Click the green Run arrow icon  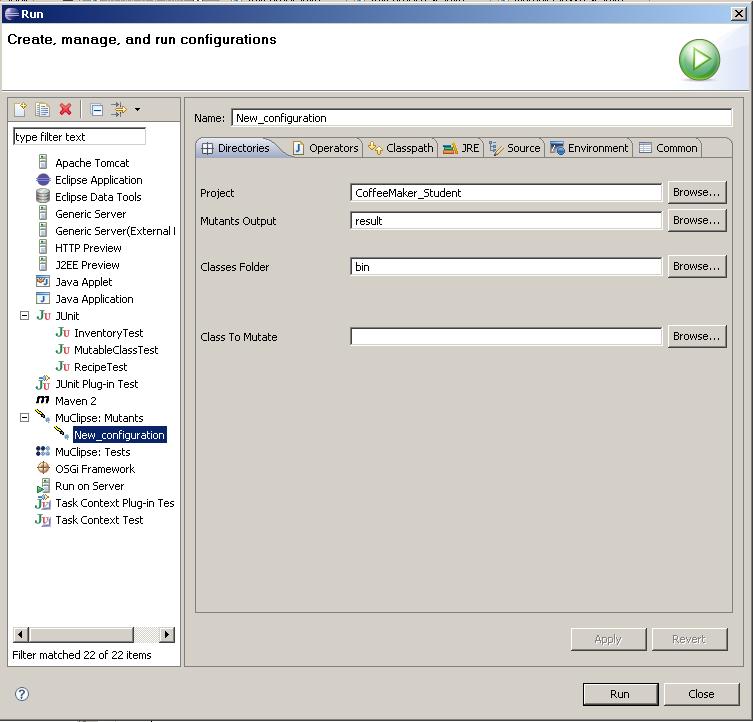click(x=699, y=60)
